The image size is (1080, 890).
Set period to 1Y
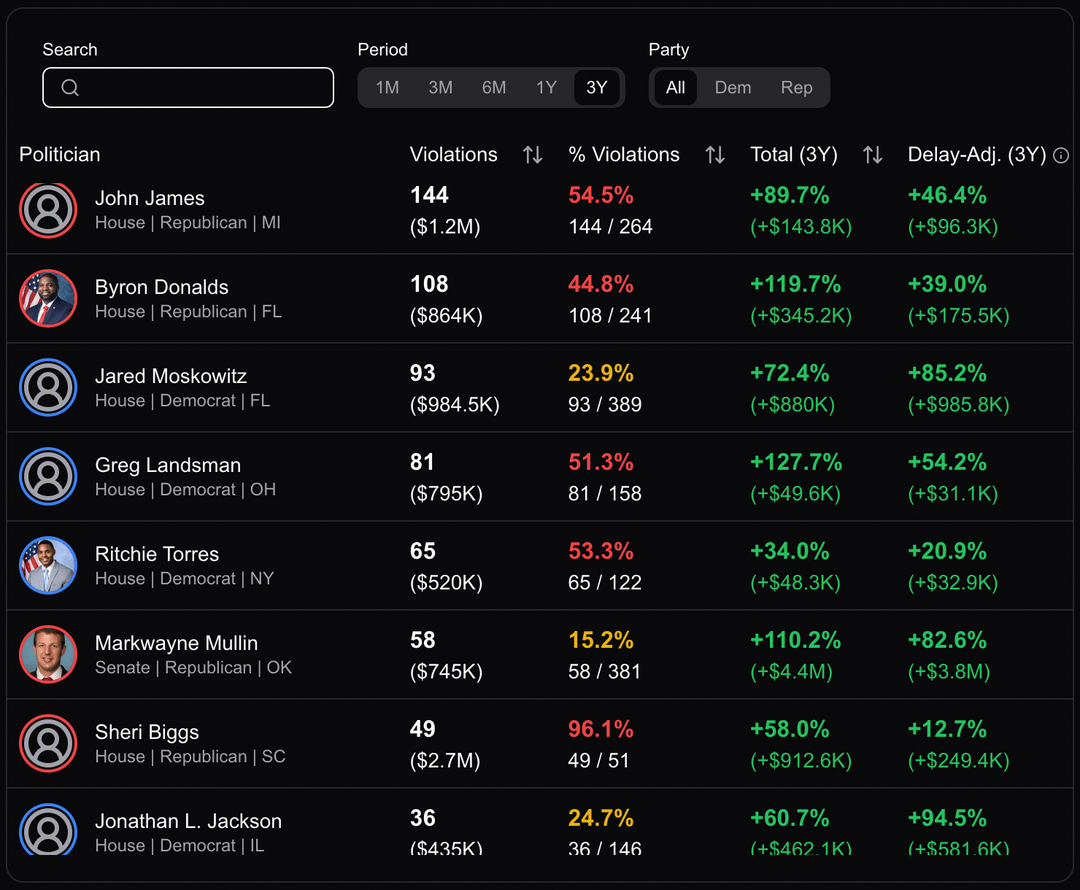pyautogui.click(x=546, y=88)
